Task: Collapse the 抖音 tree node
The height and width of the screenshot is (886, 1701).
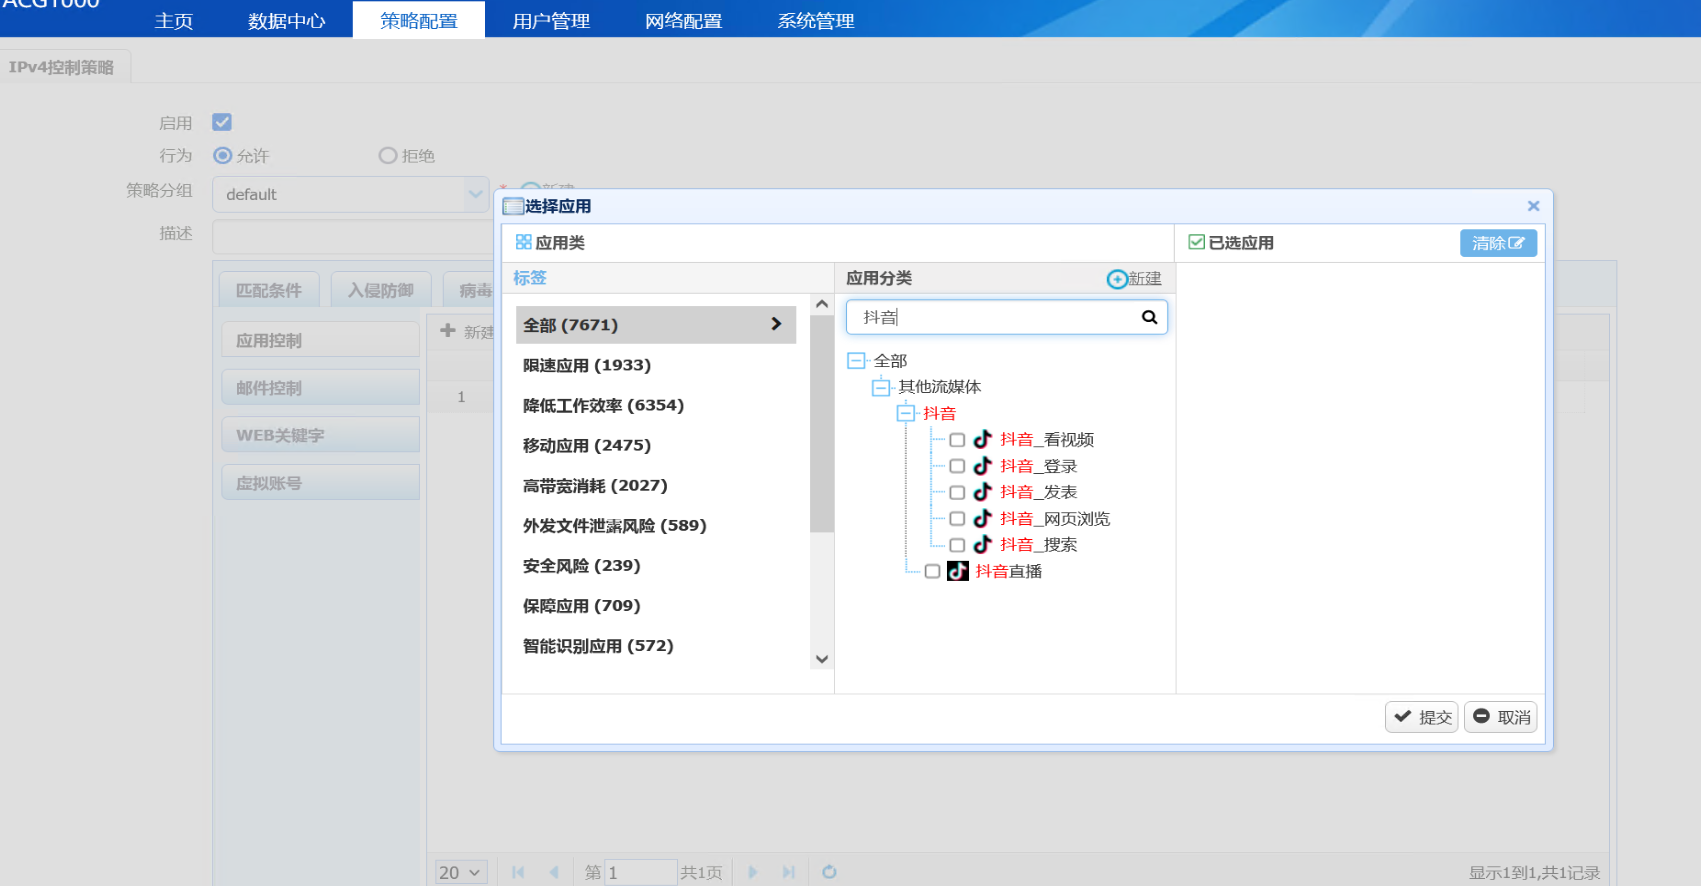Action: 906,413
